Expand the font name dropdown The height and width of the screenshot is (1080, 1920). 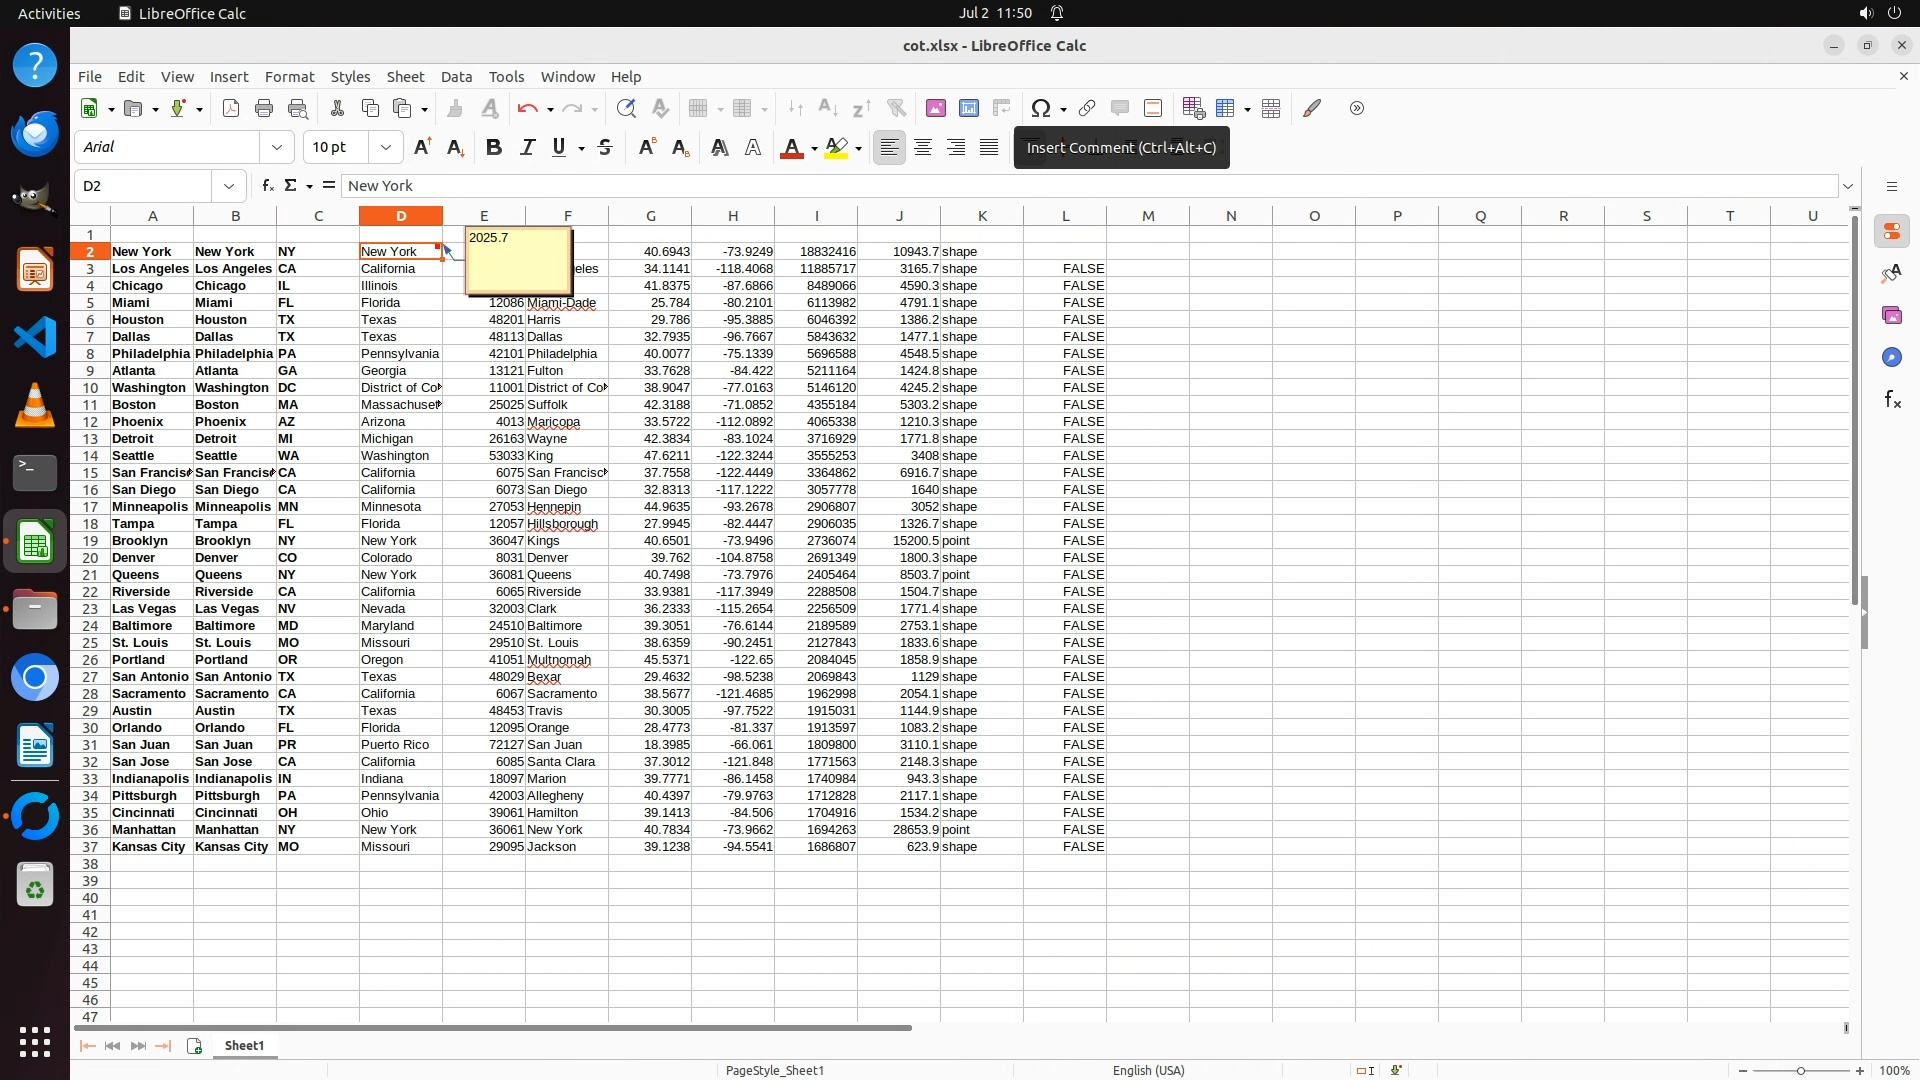(x=277, y=148)
